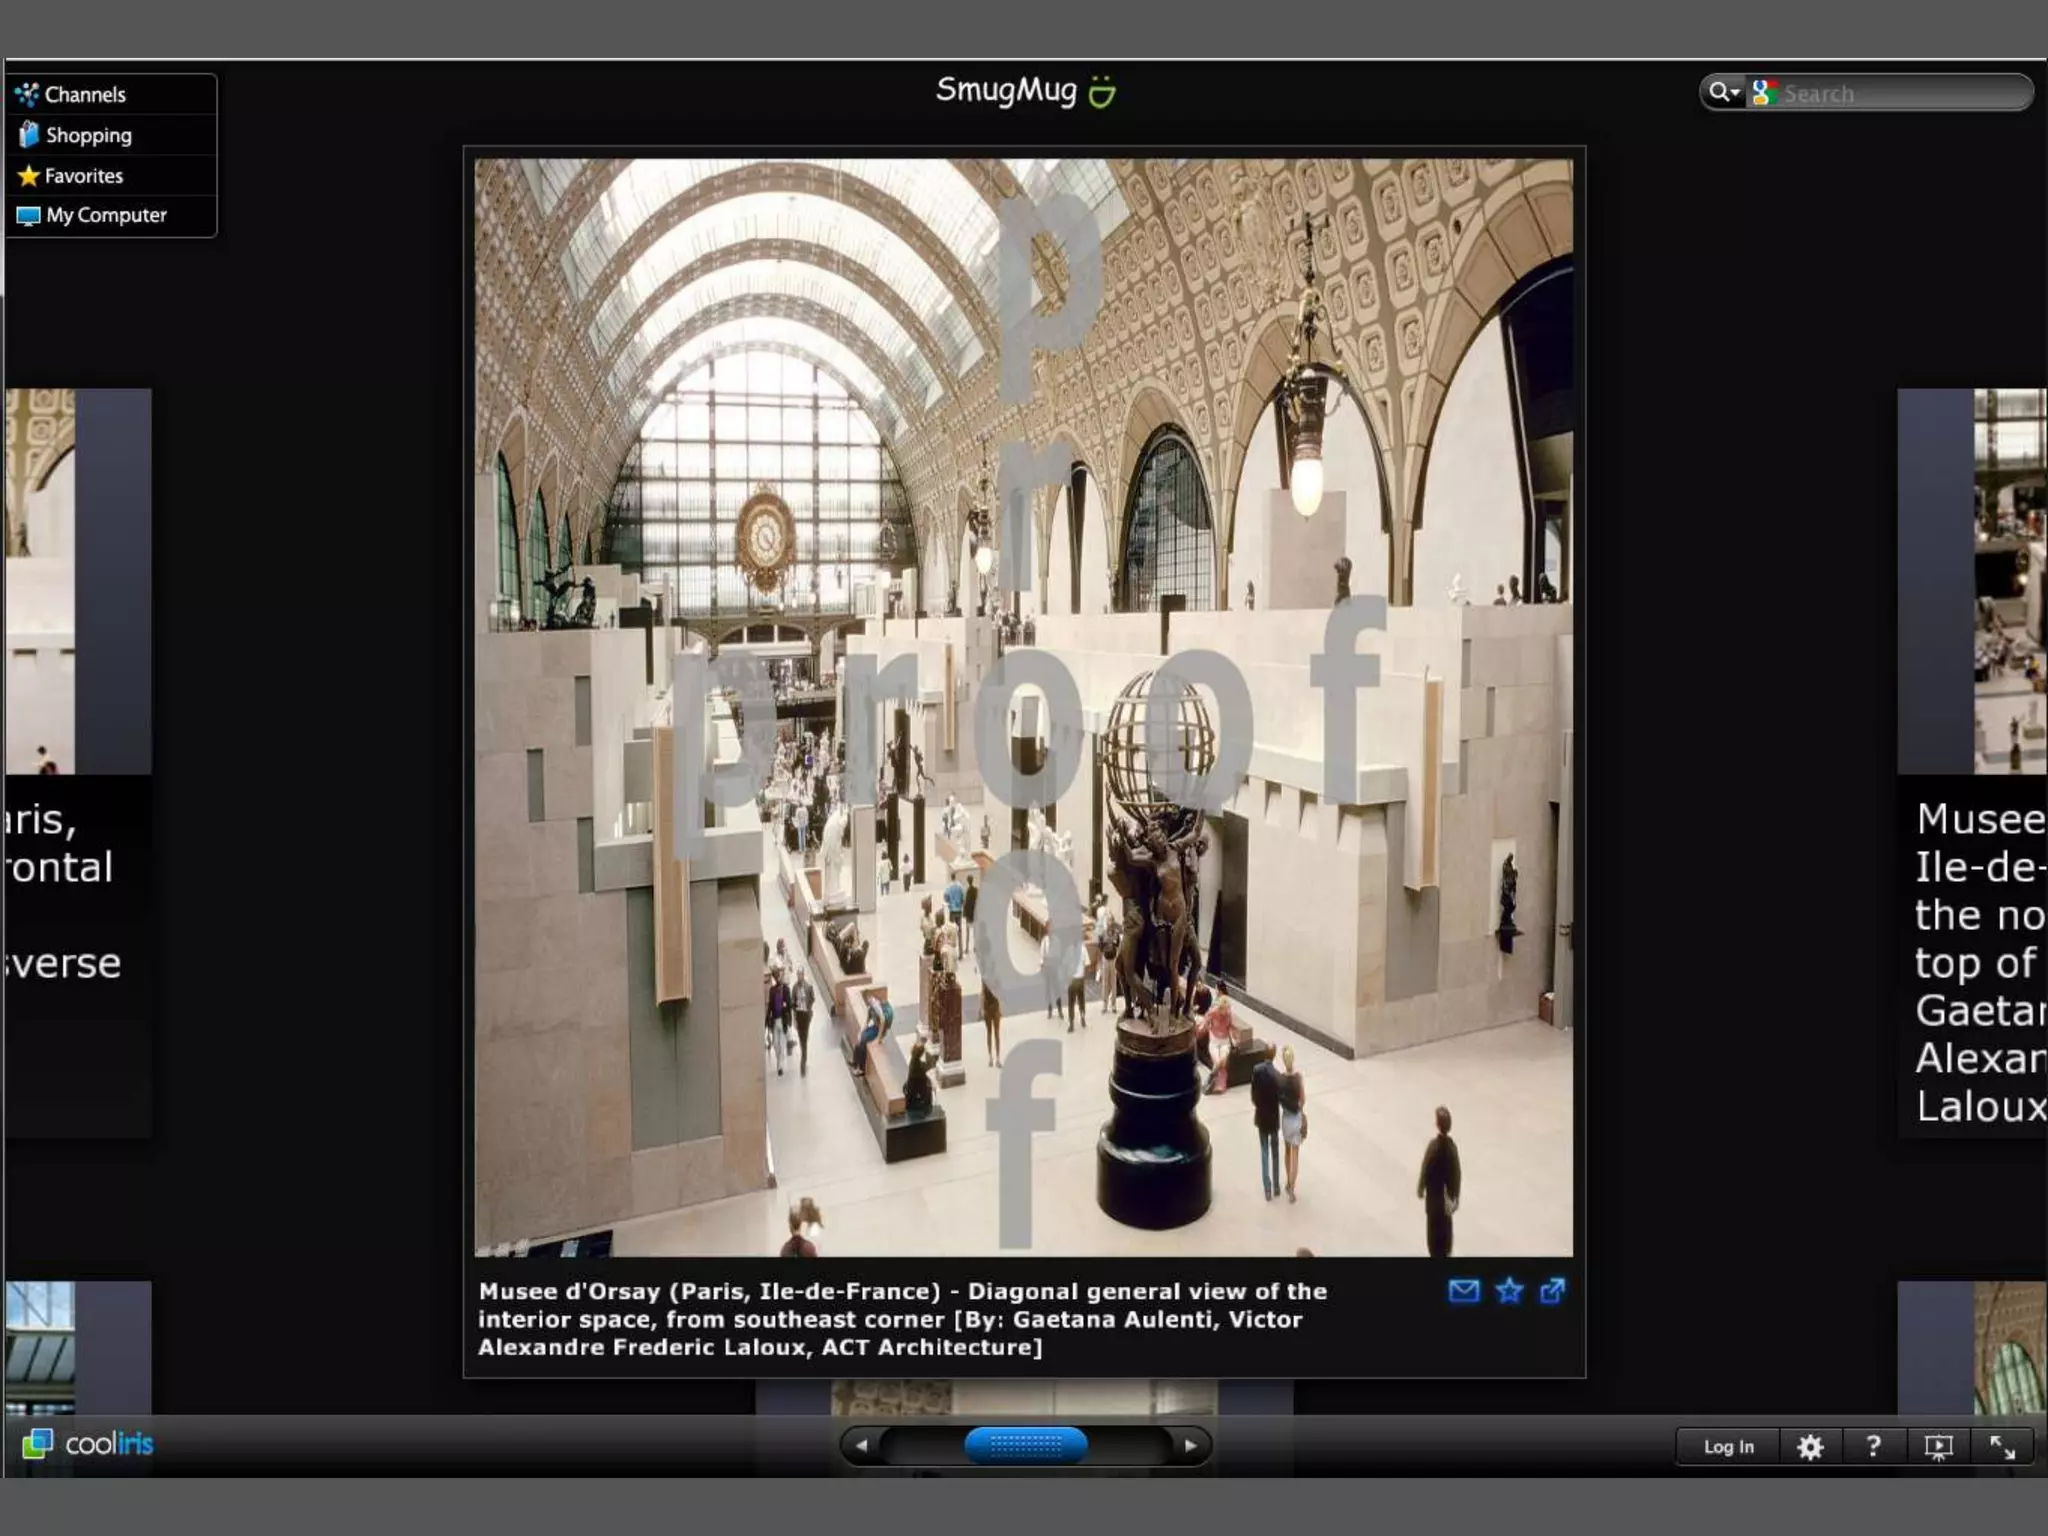Open the Shopping menu item
Viewport: 2048px width, 1536px height.
(x=88, y=135)
